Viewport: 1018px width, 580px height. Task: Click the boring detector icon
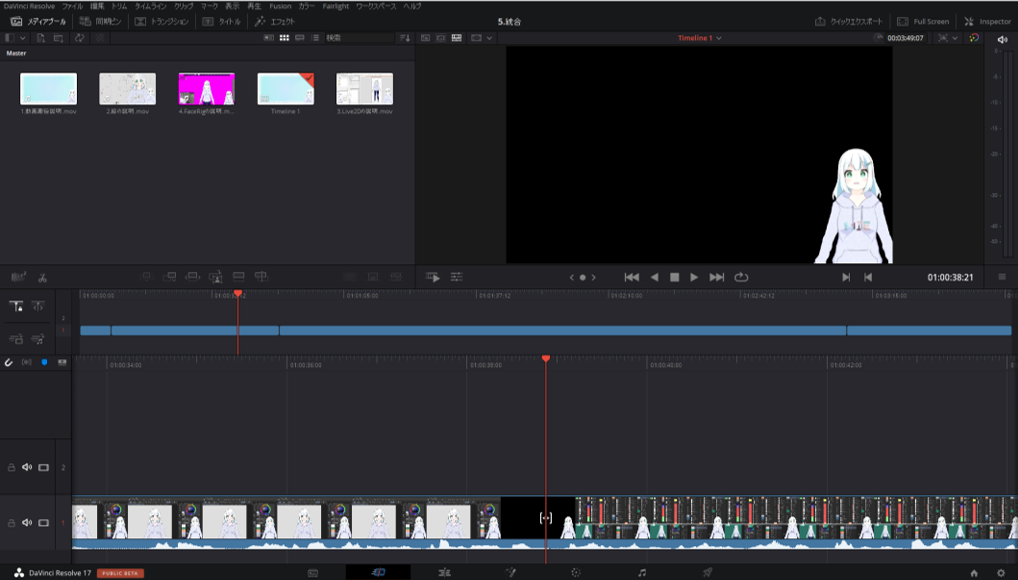(18, 277)
